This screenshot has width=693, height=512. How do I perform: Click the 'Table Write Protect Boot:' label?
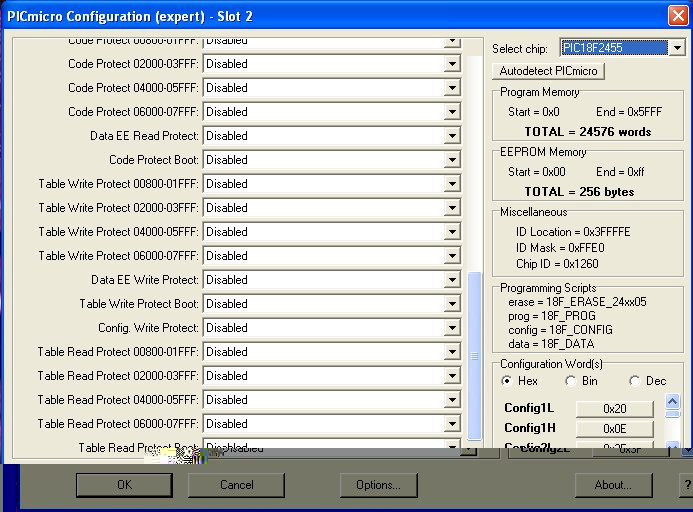click(x=139, y=304)
